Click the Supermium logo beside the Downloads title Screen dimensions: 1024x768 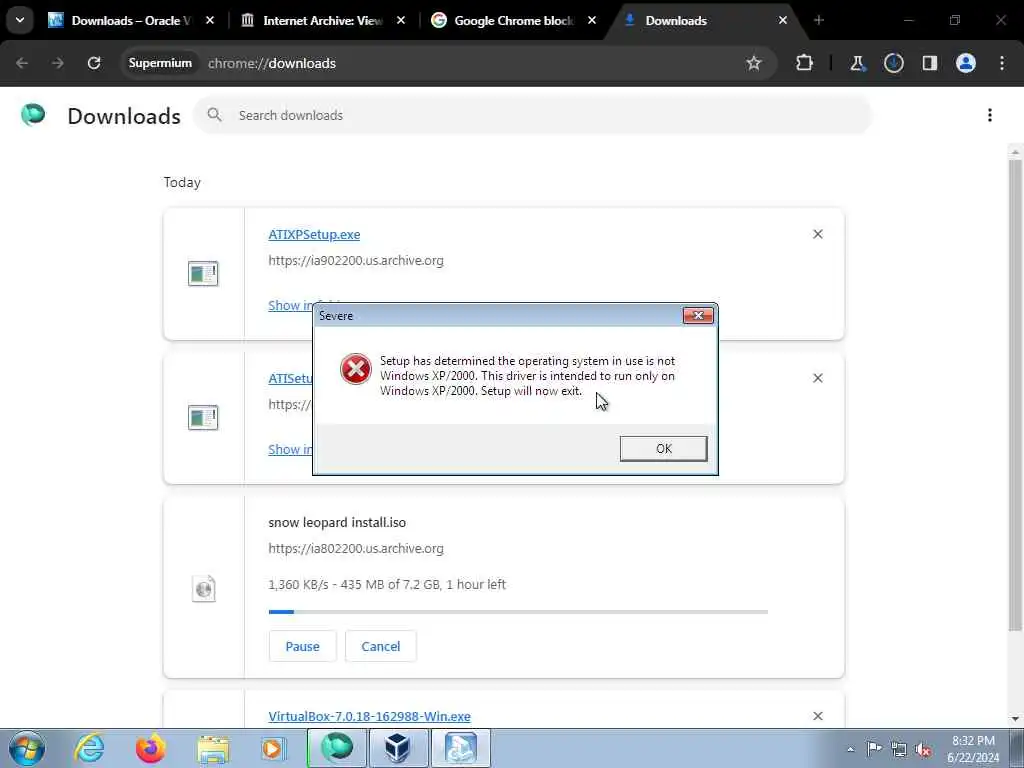pos(33,114)
